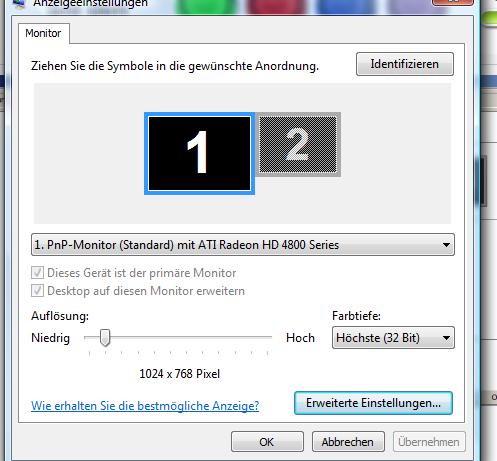
Task: Click the Übernehmen button
Action: coord(429,442)
